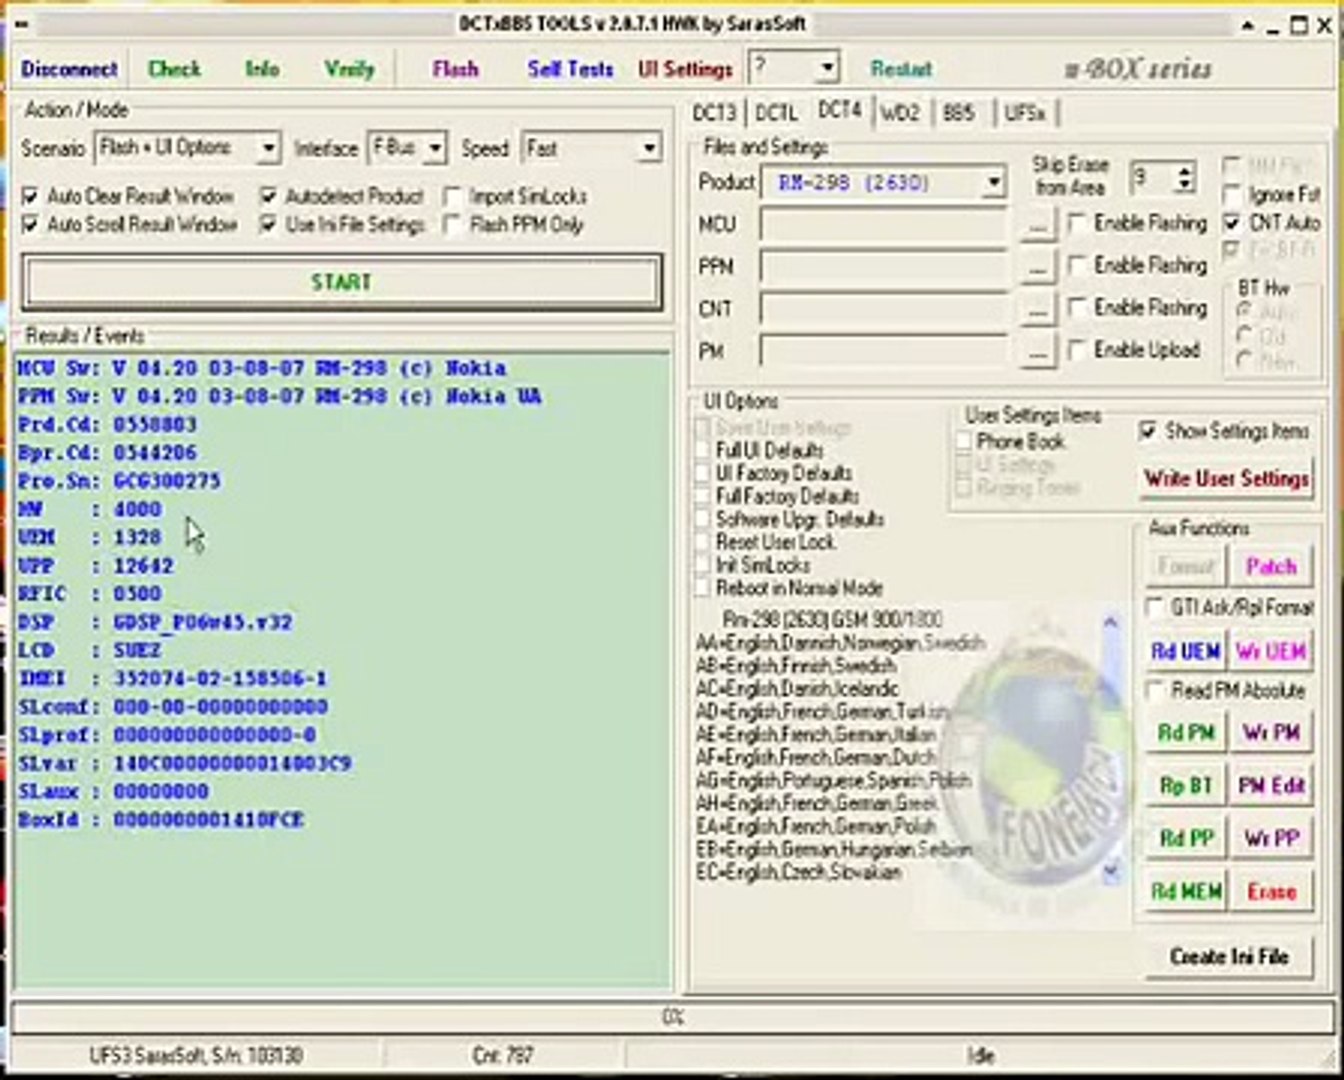The image size is (1344, 1080).
Task: Enable Flash PPM Only checkbox
Action: coord(453,225)
